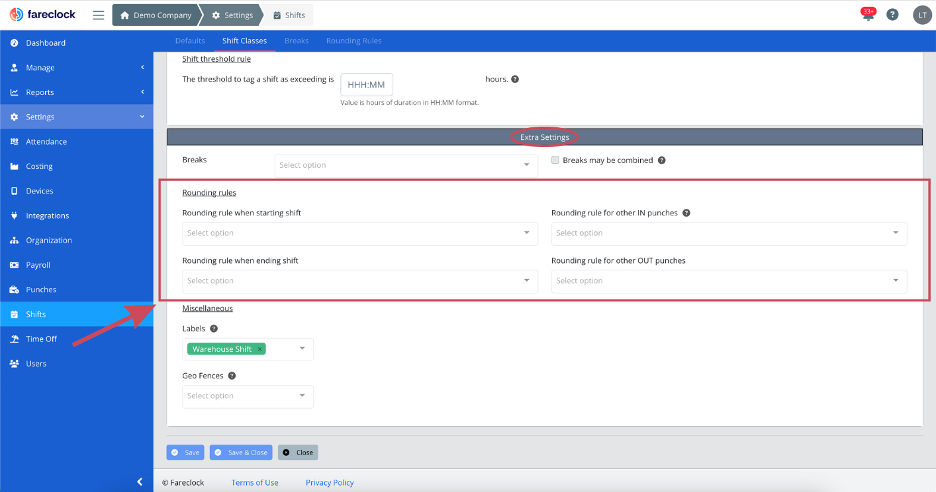Click help icon for other IN punches
This screenshot has width=936, height=492.
686,213
